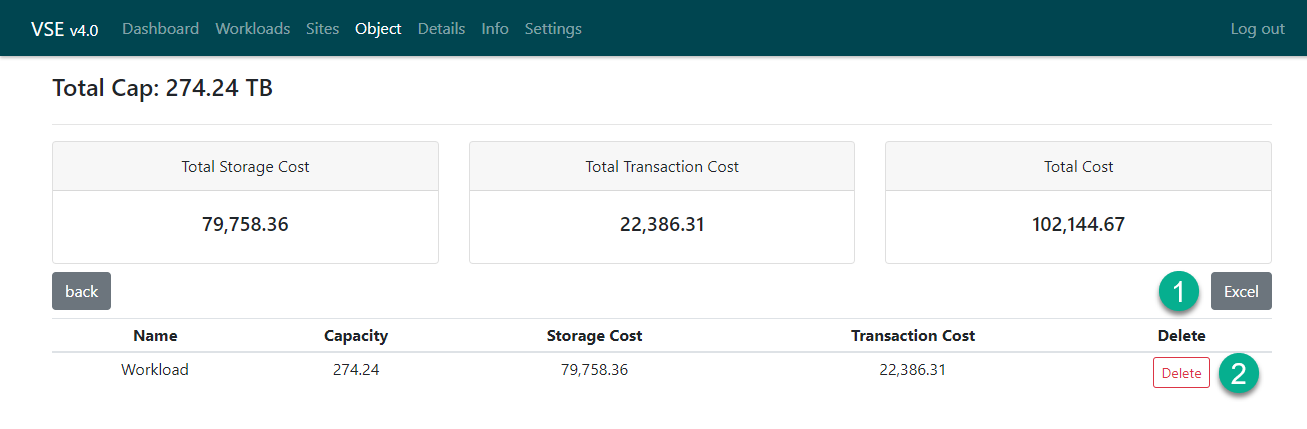Click the Capacity column header

(356, 336)
